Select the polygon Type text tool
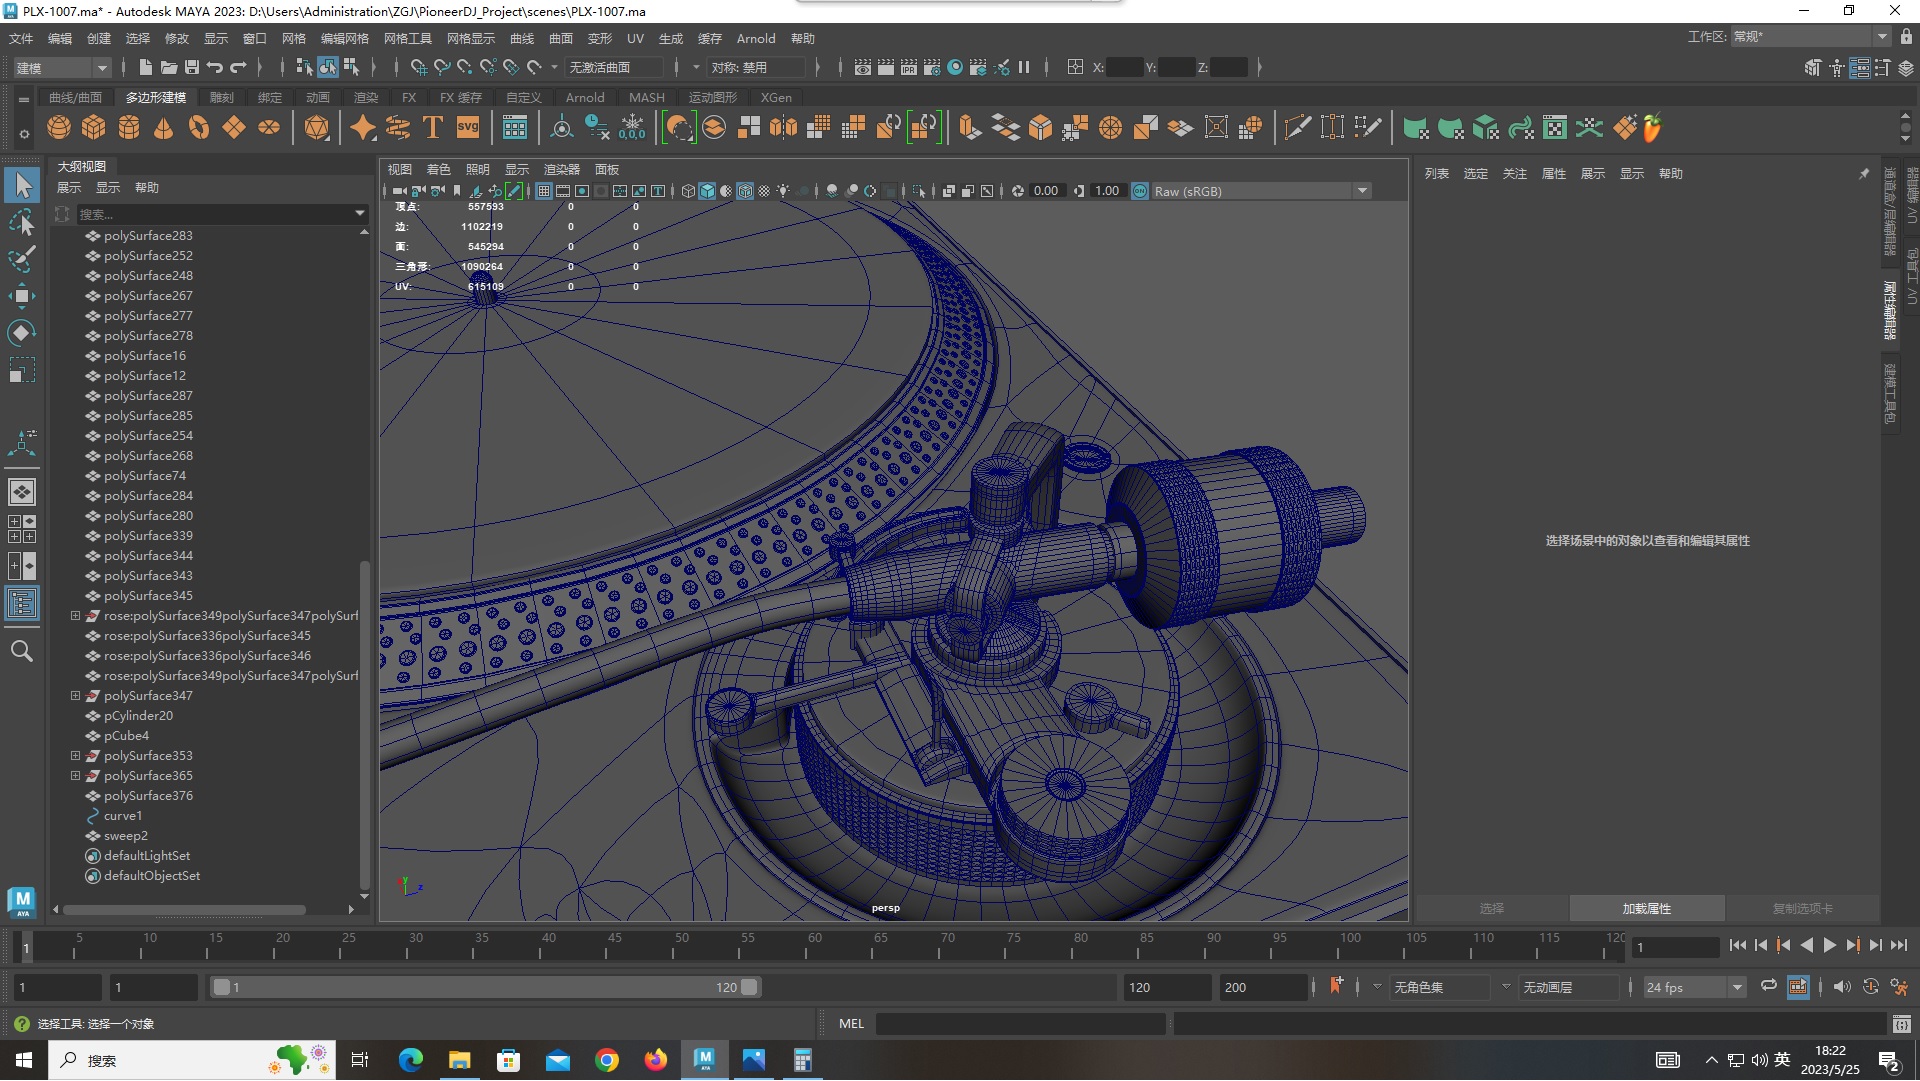 tap(433, 128)
